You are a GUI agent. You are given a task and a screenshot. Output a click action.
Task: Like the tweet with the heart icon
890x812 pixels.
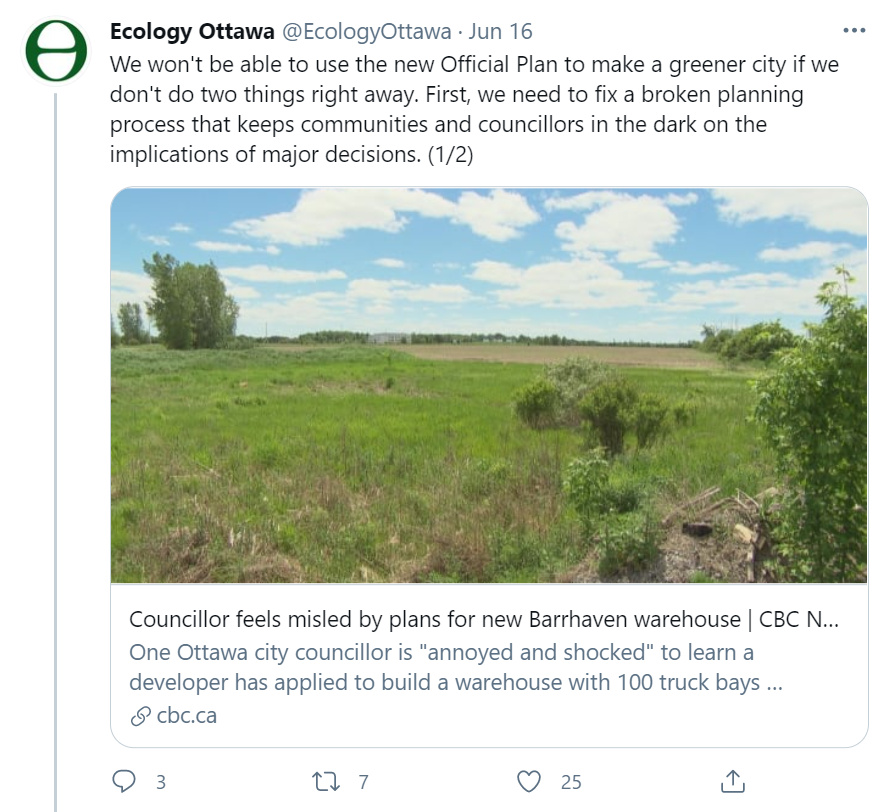click(529, 781)
